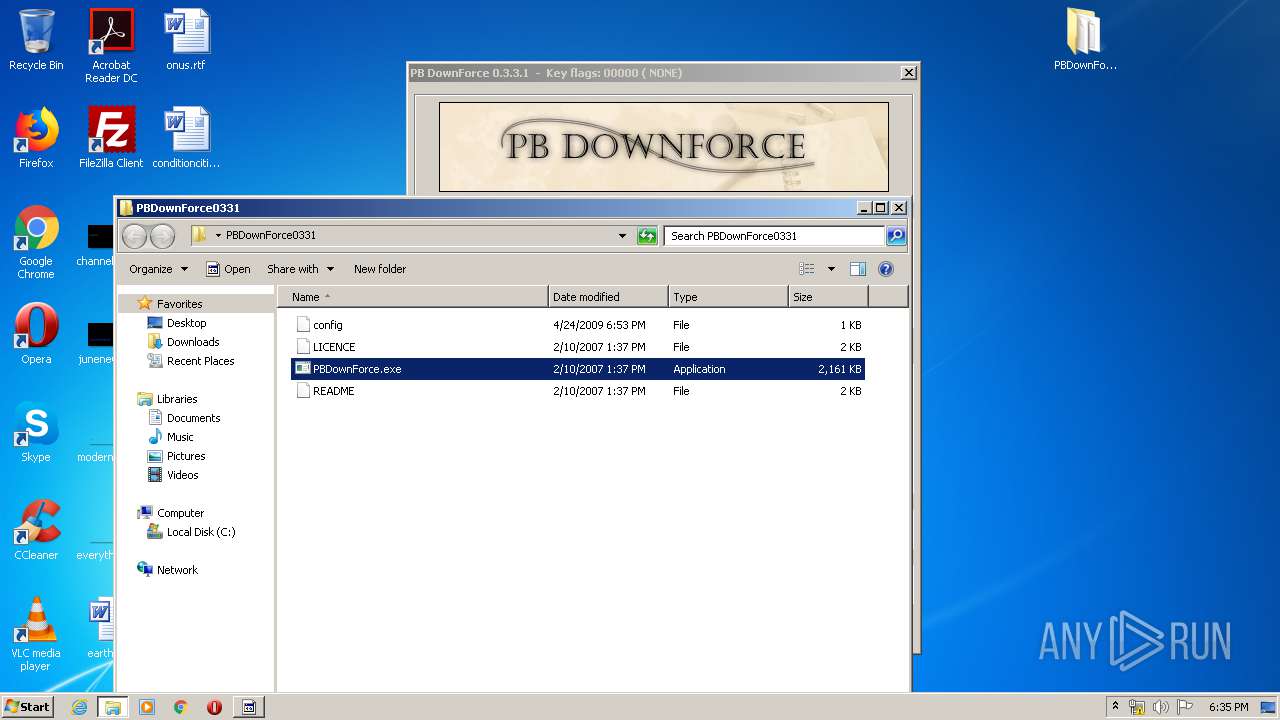
Task: Sort by Type column header
Action: 728,297
